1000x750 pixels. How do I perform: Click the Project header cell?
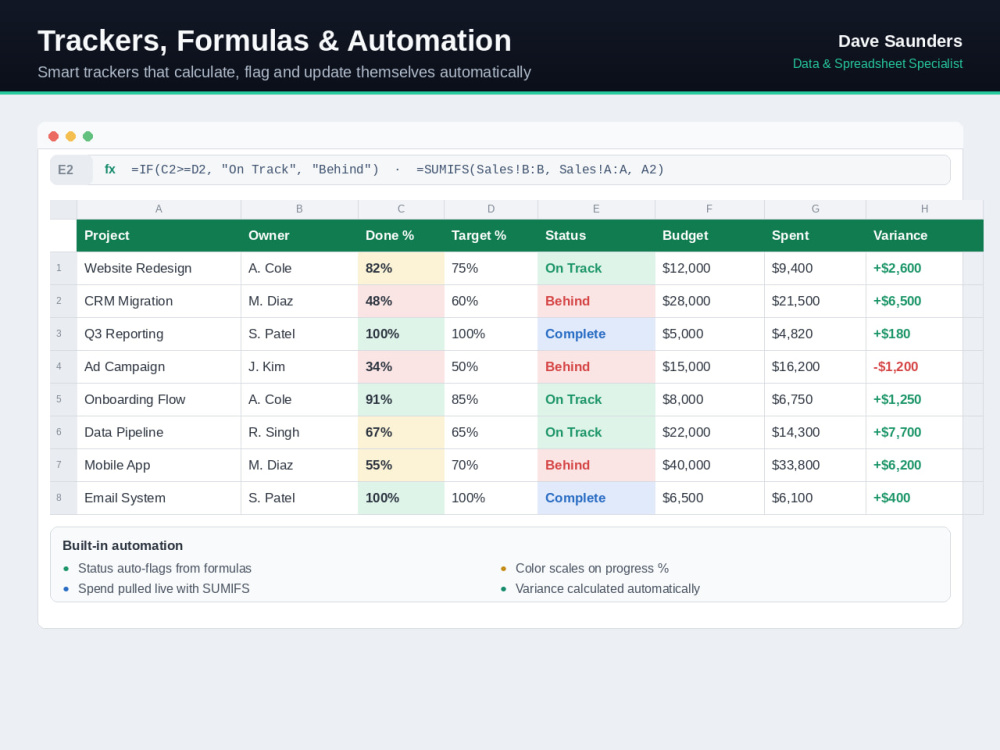159,235
